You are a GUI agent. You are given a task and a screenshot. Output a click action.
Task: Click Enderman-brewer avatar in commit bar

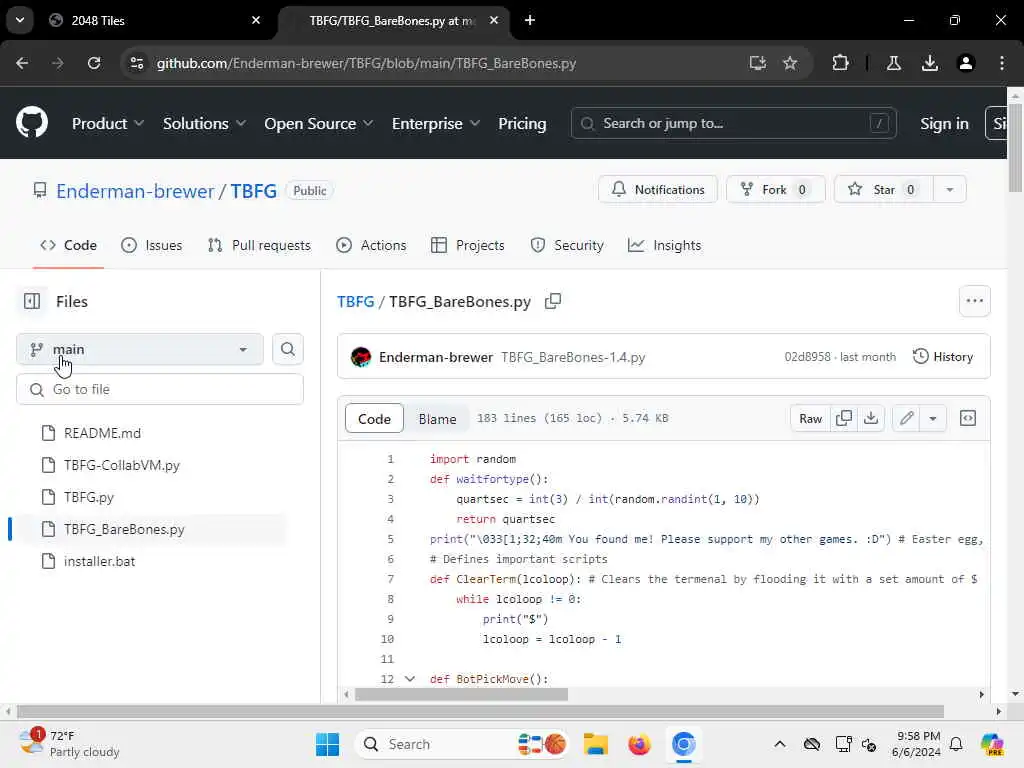point(360,357)
